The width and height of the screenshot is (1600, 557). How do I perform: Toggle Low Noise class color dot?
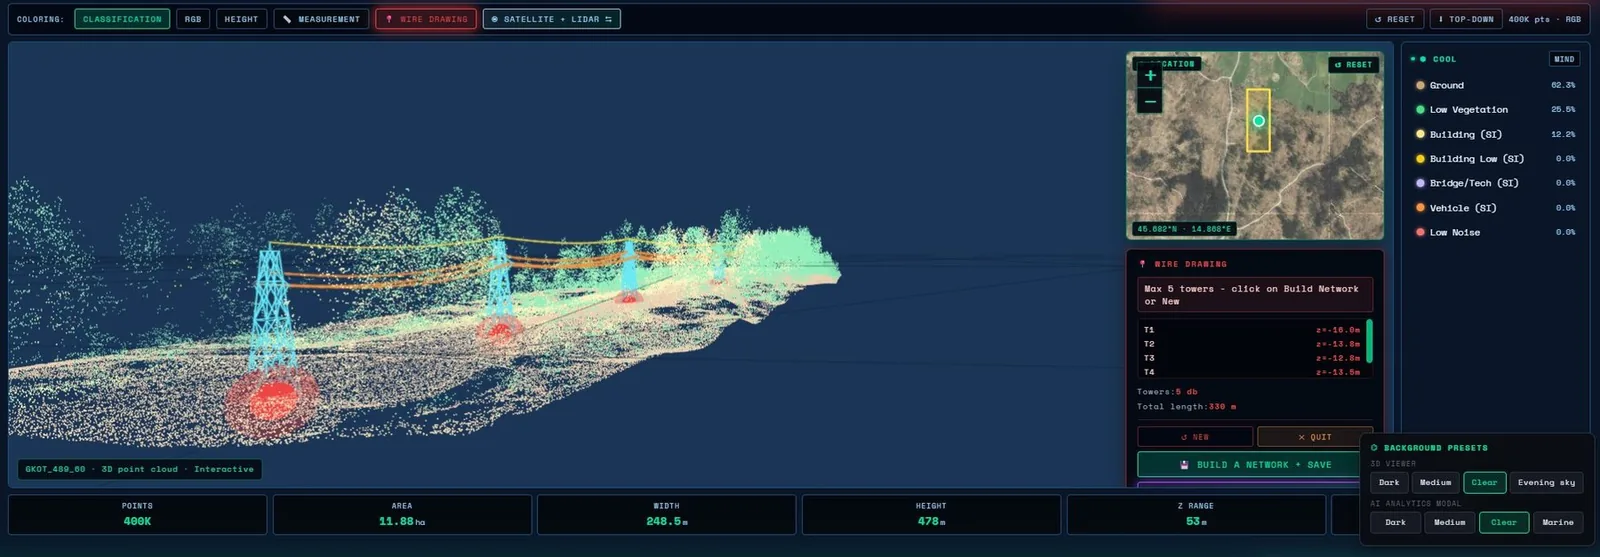tap(1420, 232)
